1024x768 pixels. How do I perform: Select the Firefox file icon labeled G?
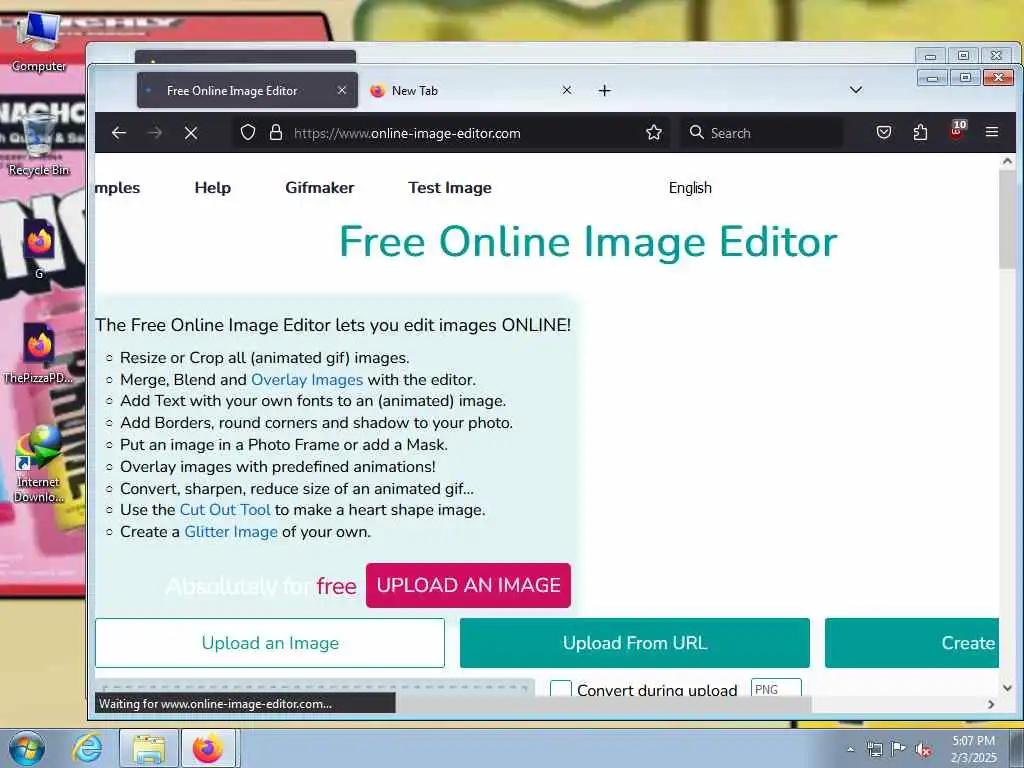click(x=39, y=249)
